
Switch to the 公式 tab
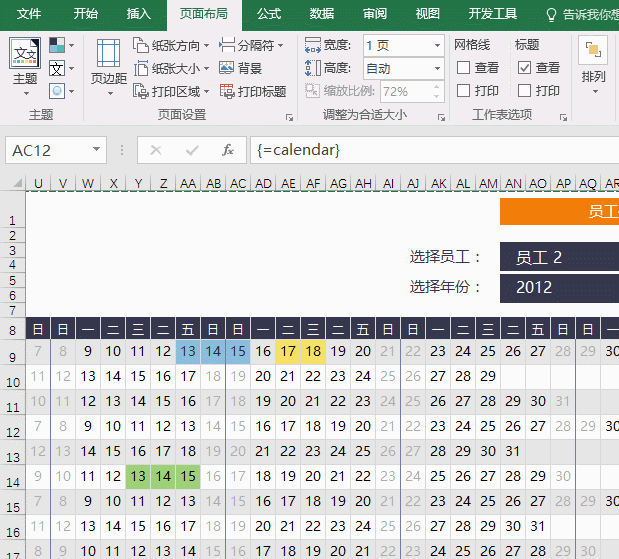269,14
